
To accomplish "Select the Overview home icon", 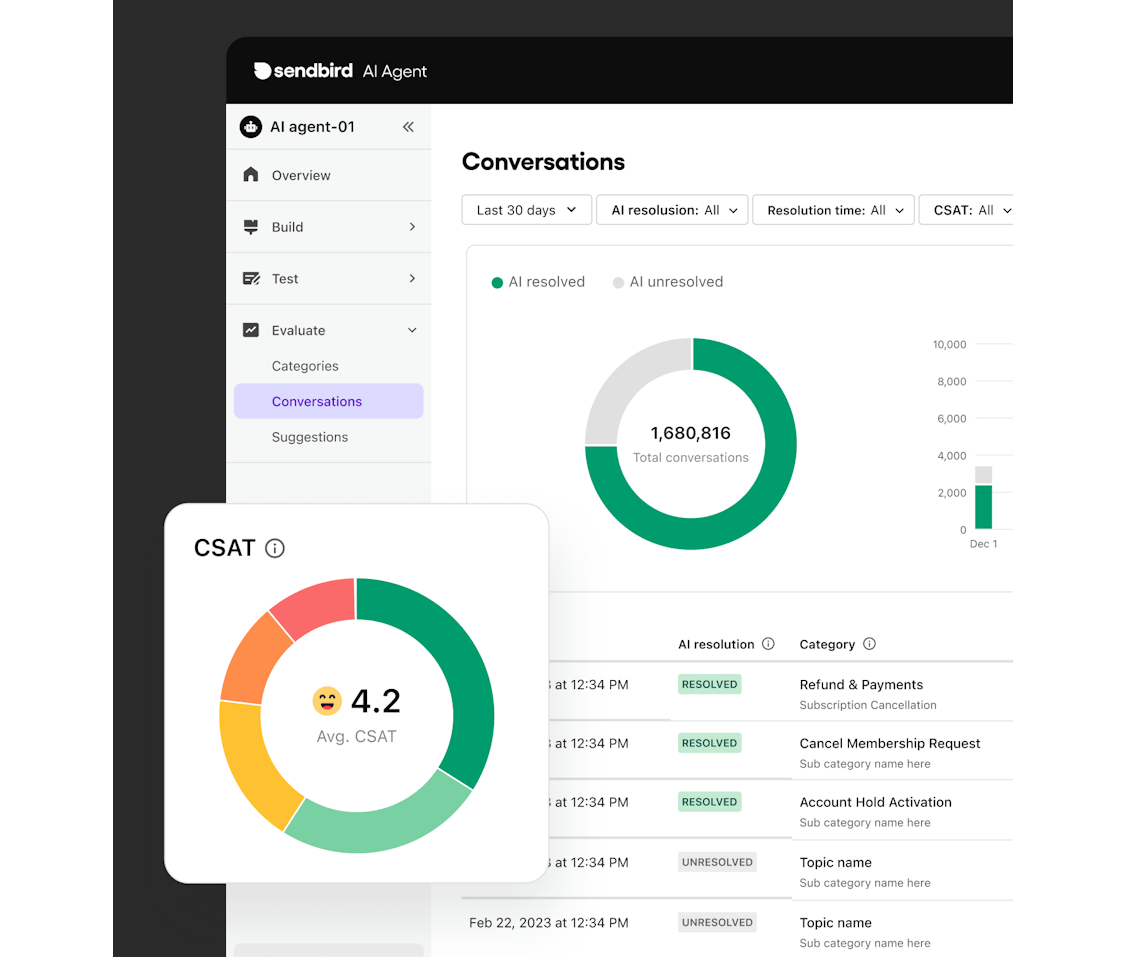I will click(251, 174).
